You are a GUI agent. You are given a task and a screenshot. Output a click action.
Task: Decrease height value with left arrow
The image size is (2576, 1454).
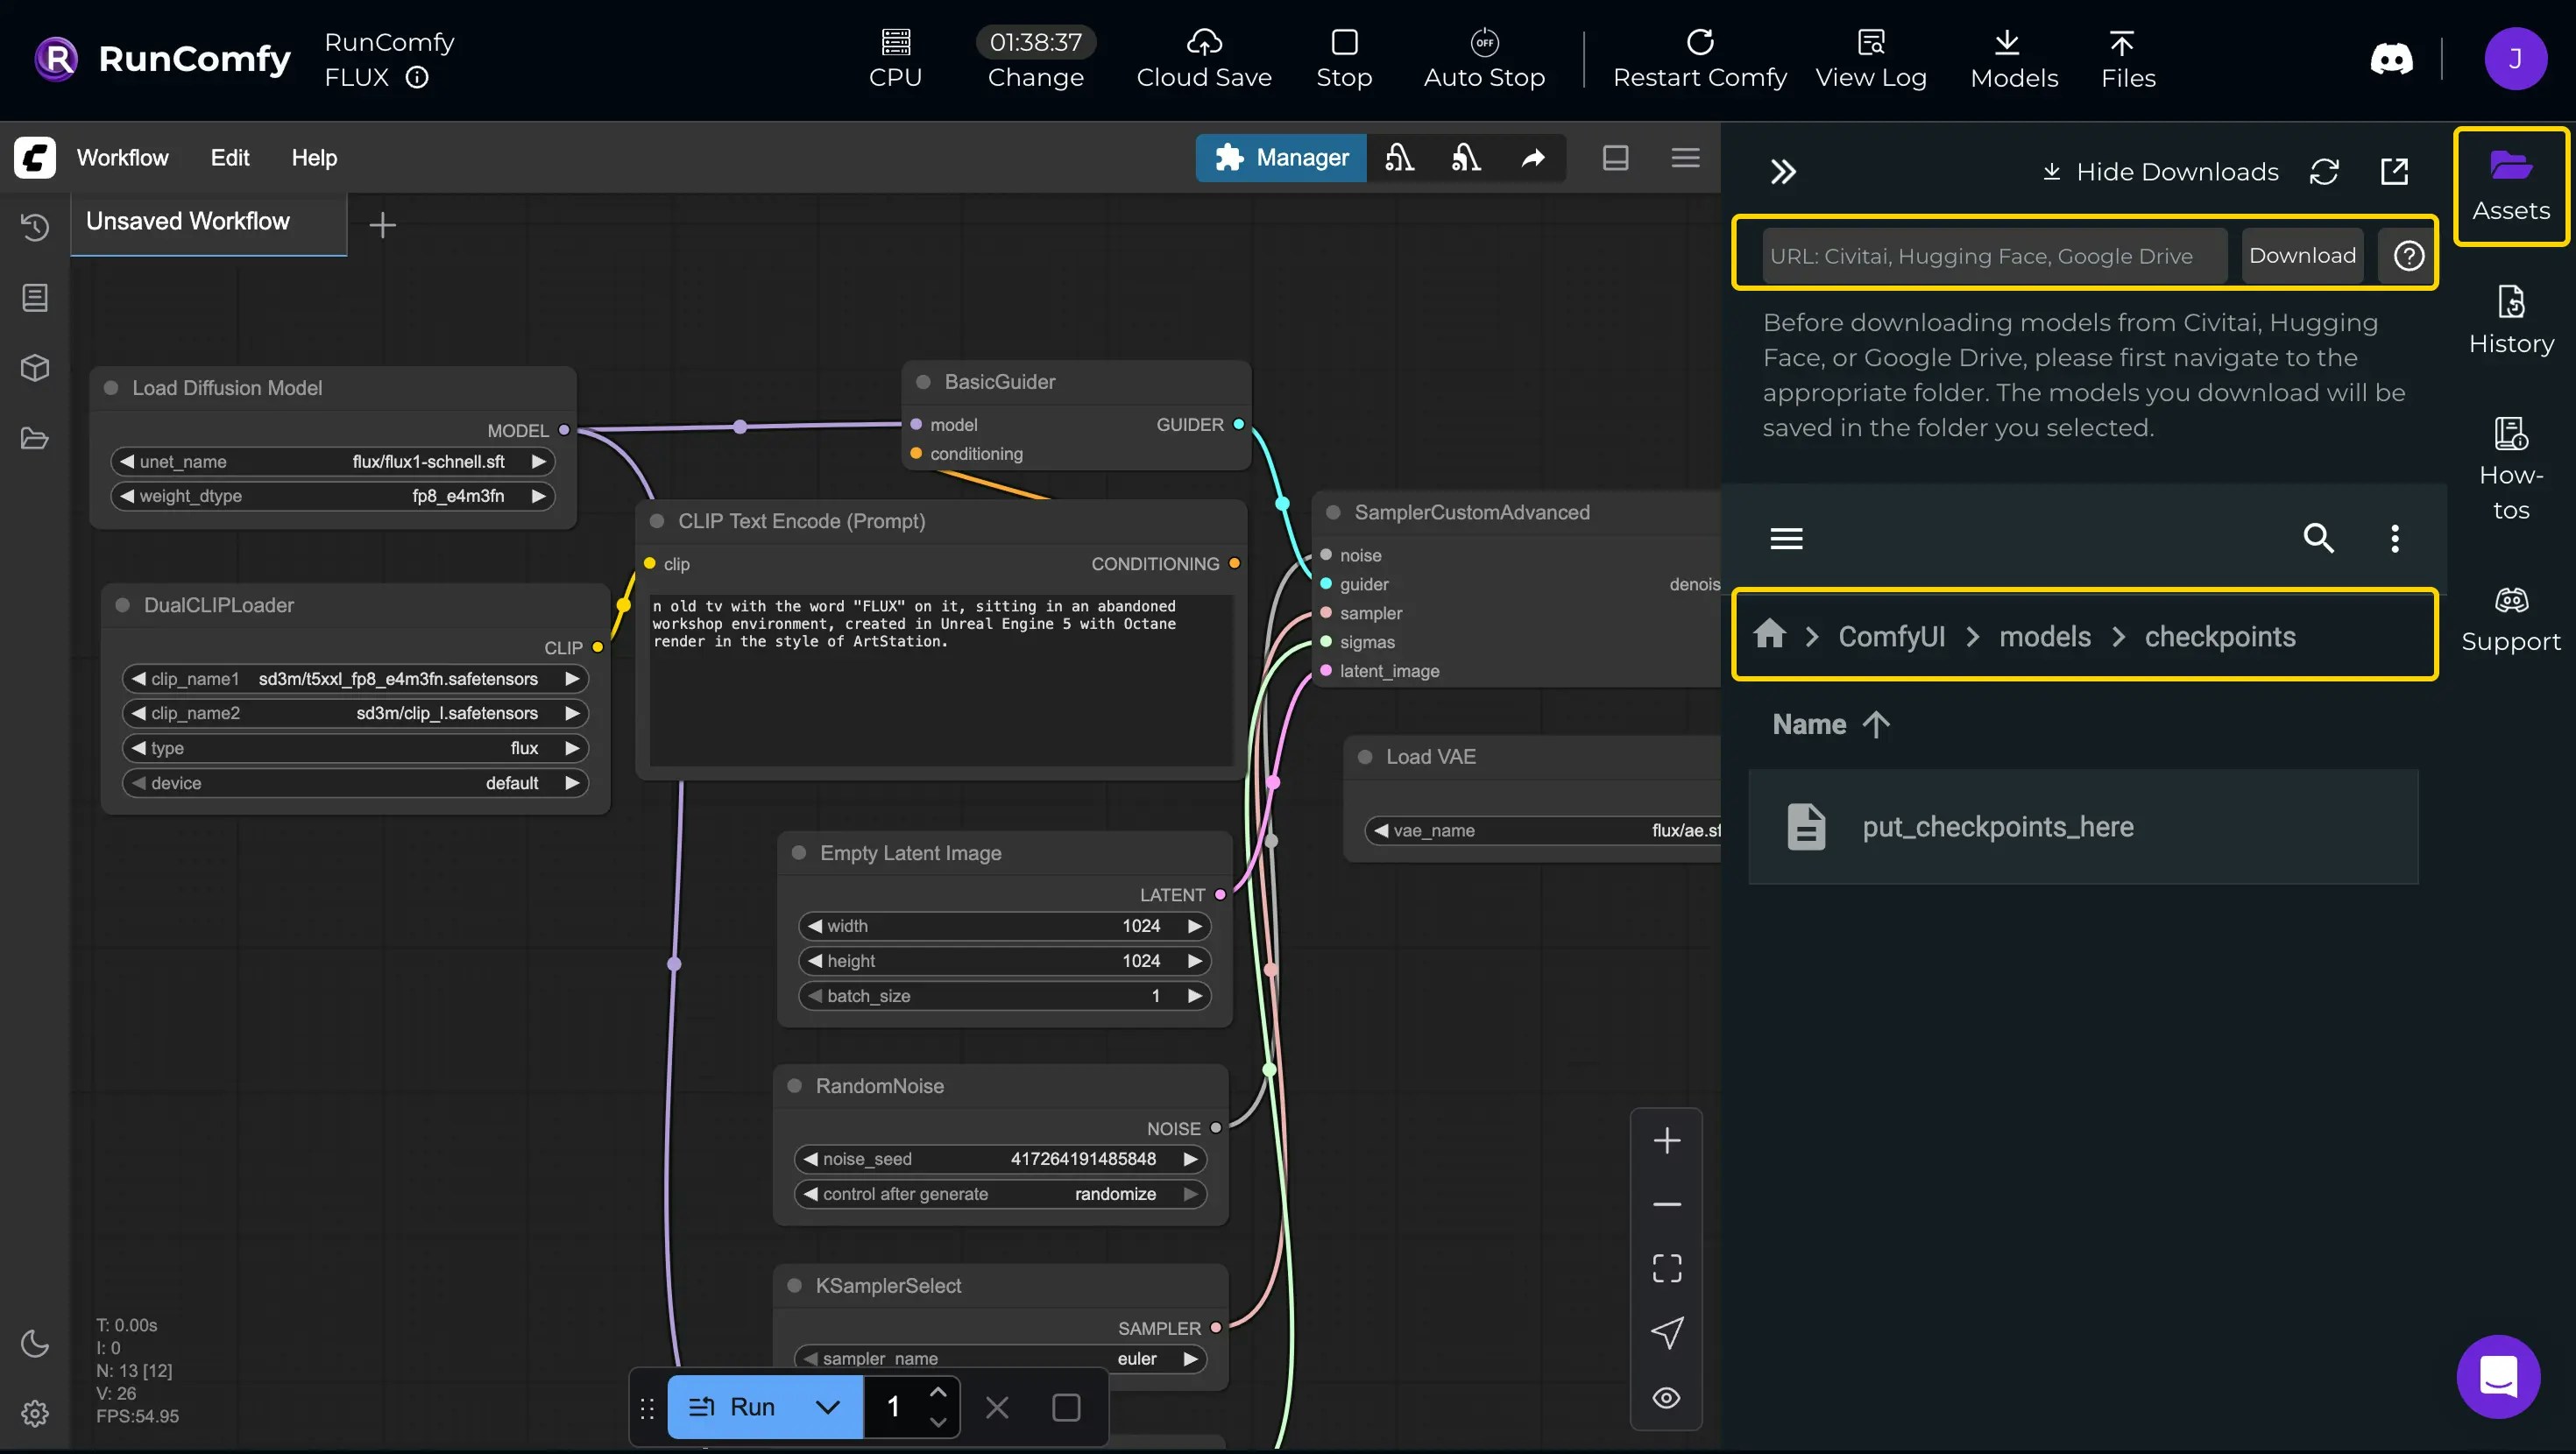[815, 961]
